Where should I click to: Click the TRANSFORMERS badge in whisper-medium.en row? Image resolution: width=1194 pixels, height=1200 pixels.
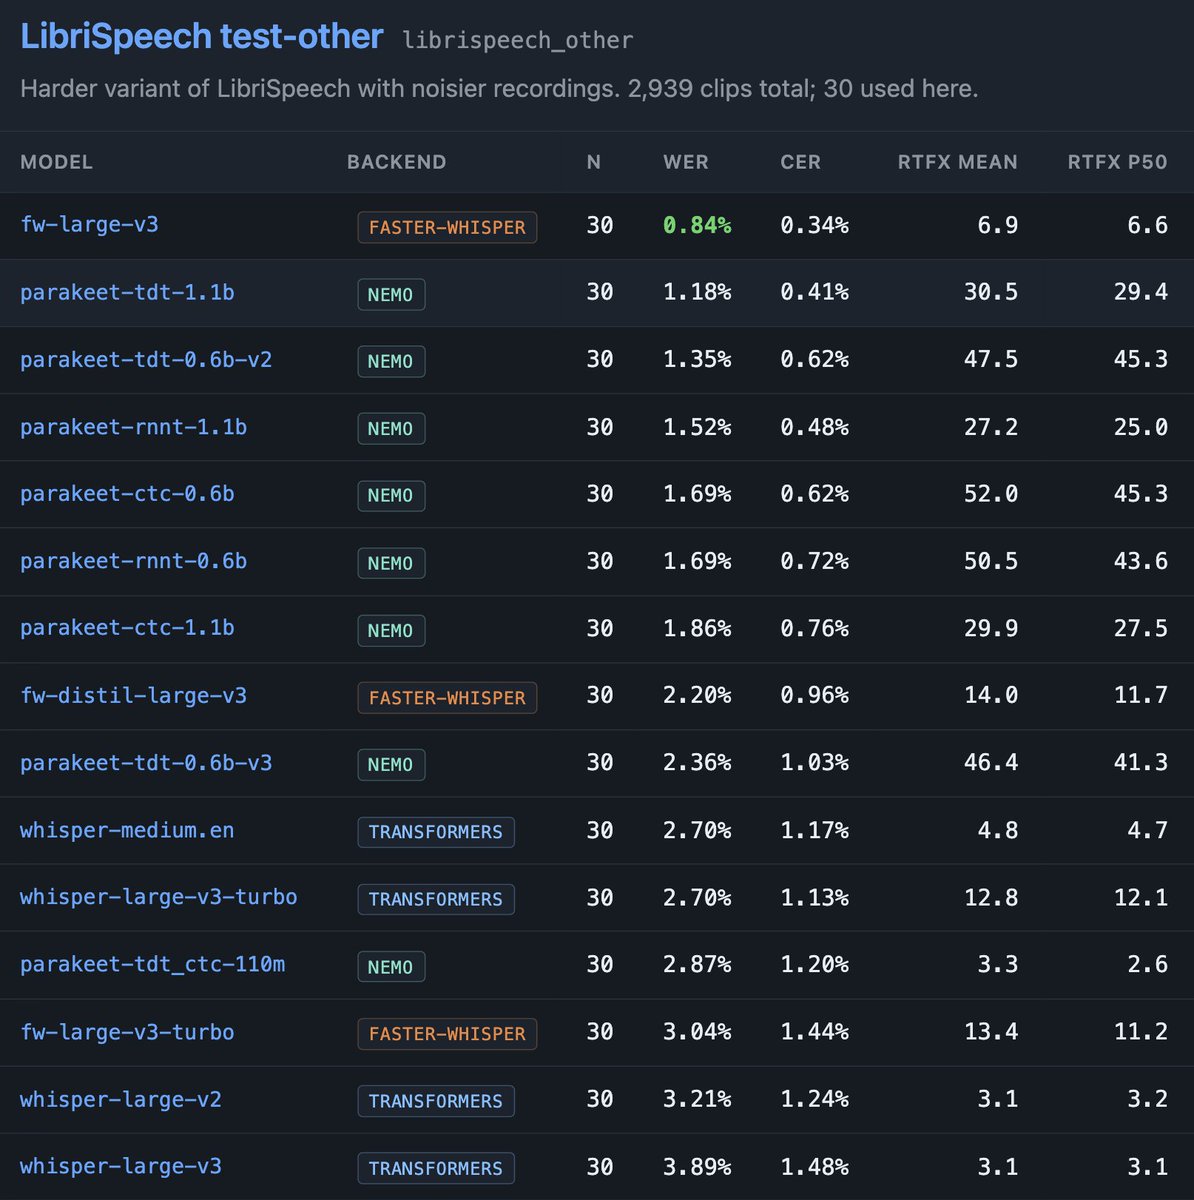[x=436, y=832]
